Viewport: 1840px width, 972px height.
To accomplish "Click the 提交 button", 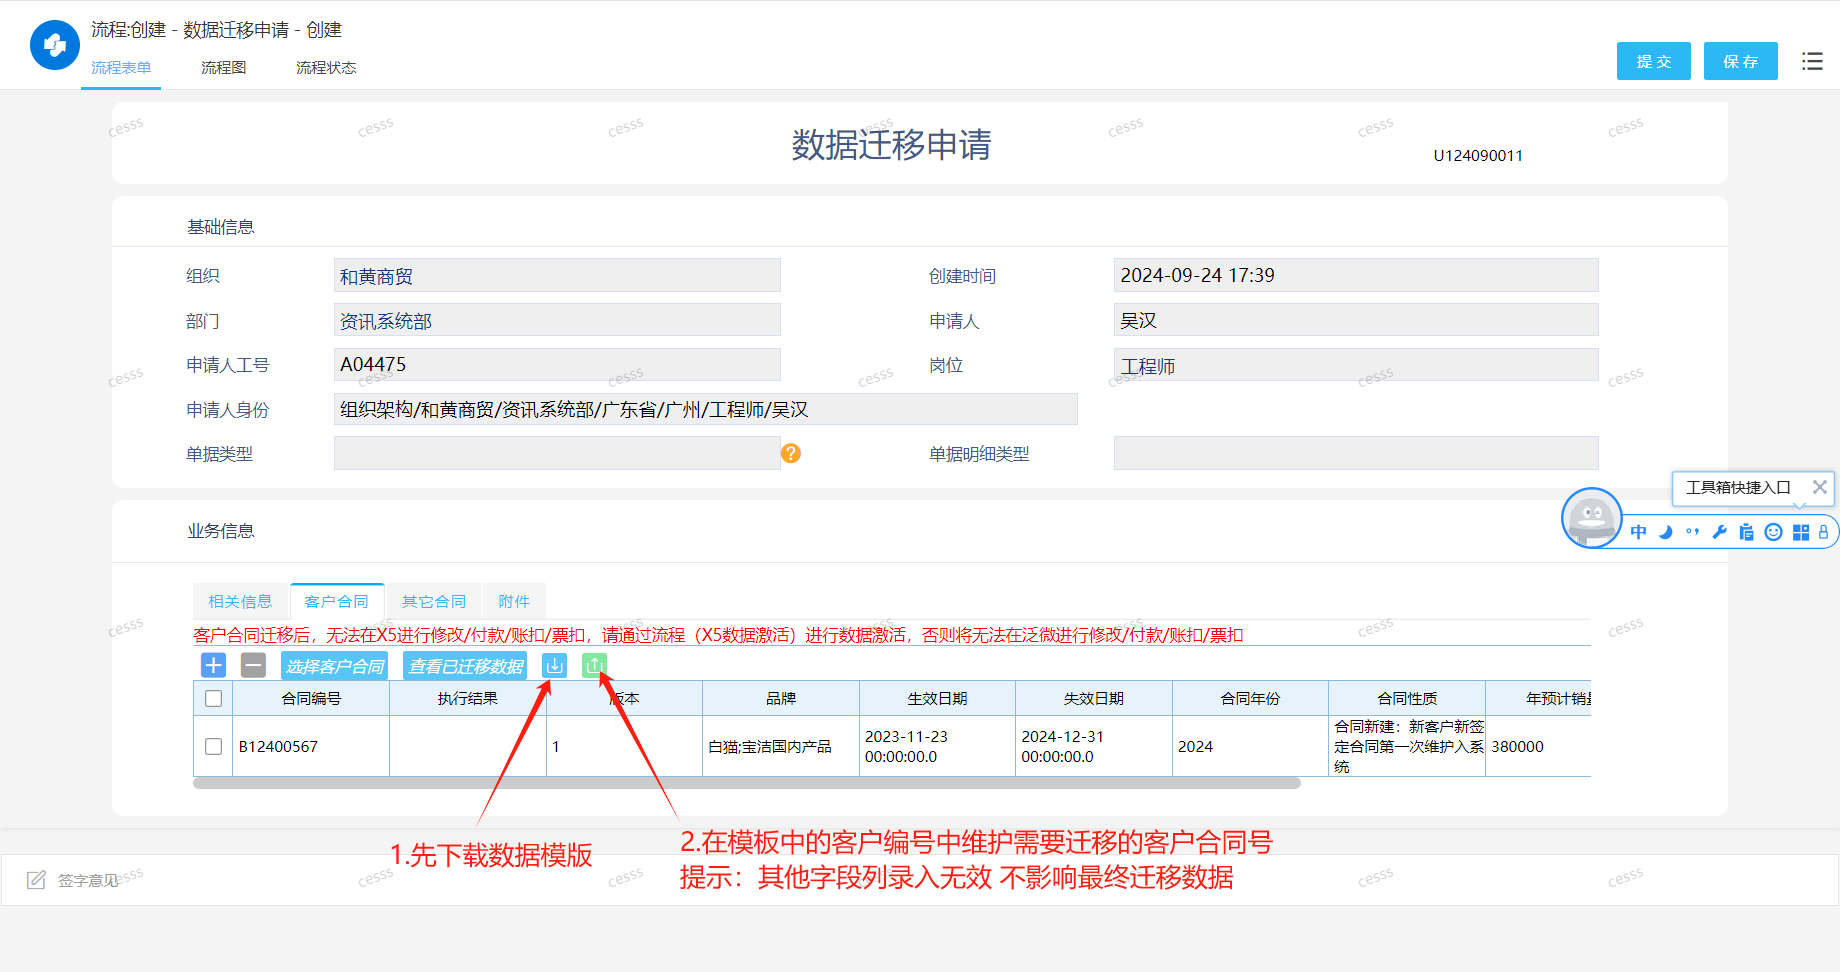I will click(x=1654, y=61).
